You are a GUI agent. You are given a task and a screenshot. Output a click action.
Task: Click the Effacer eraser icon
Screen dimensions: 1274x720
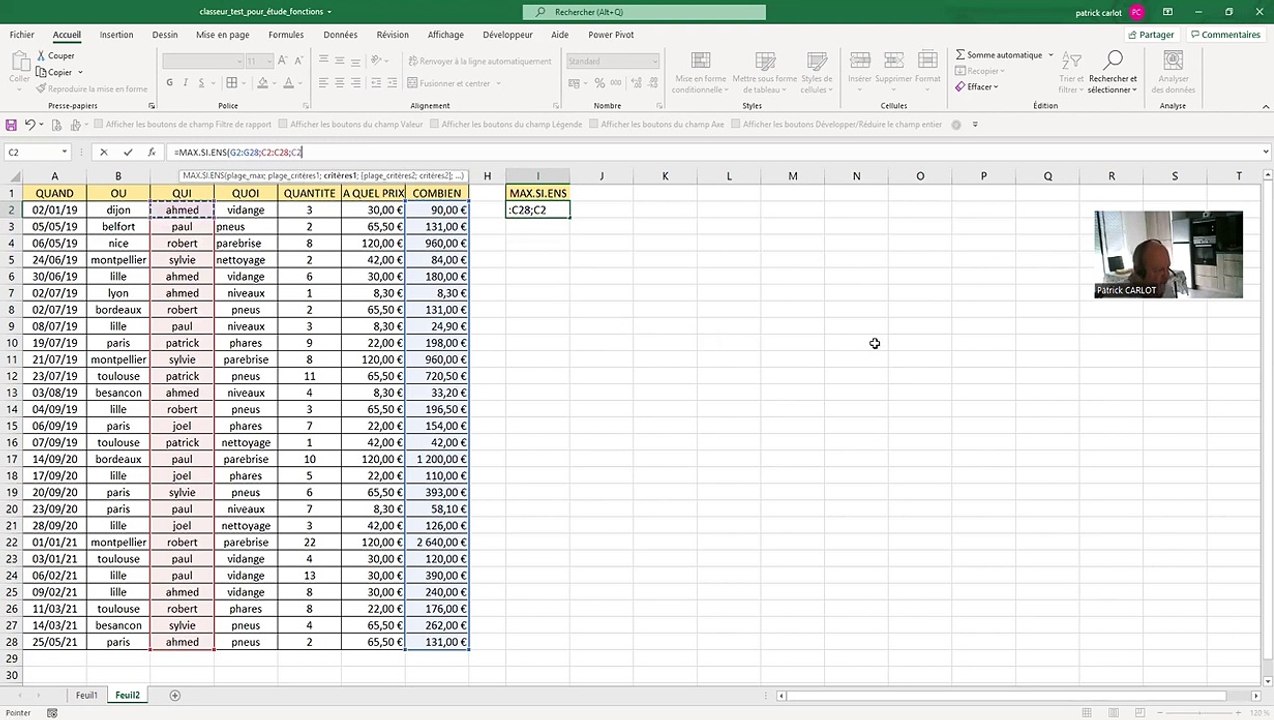[x=960, y=87]
